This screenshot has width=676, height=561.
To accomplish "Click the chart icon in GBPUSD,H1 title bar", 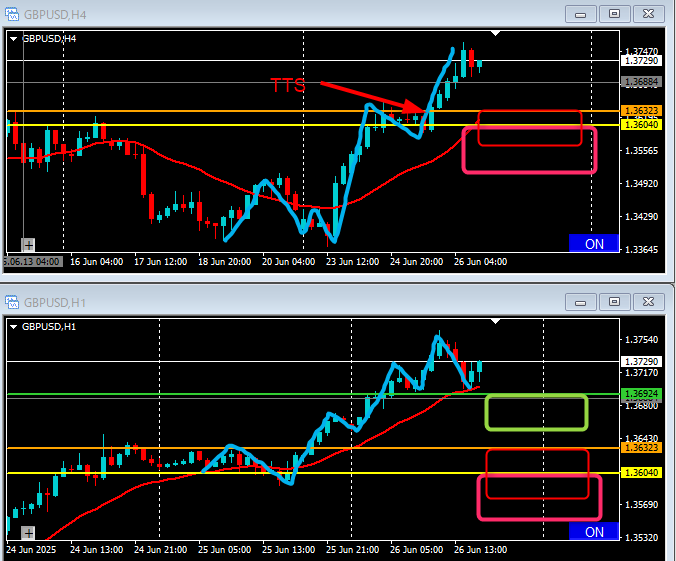I will pos(12,302).
